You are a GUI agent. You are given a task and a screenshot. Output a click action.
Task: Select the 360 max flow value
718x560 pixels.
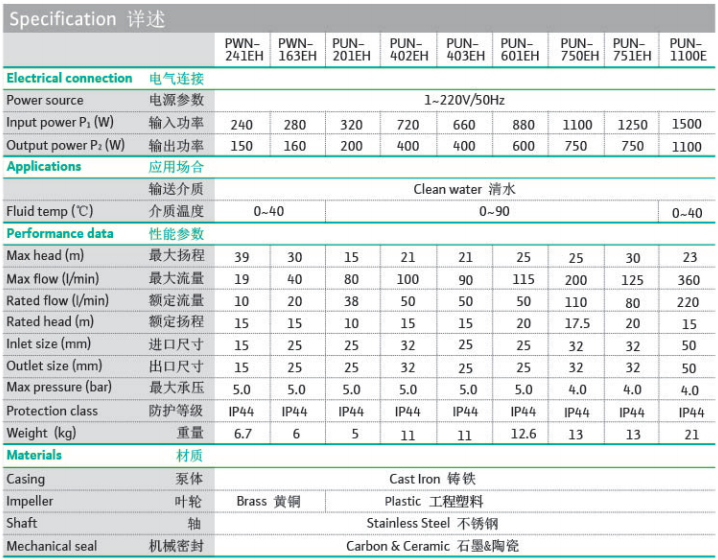pyautogui.click(x=688, y=280)
